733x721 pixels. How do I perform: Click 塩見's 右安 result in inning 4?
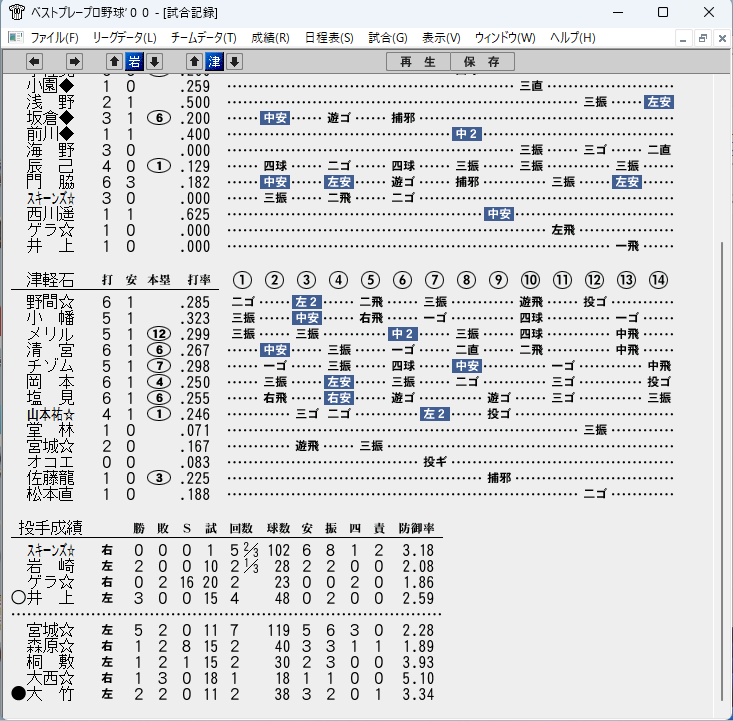click(x=339, y=398)
